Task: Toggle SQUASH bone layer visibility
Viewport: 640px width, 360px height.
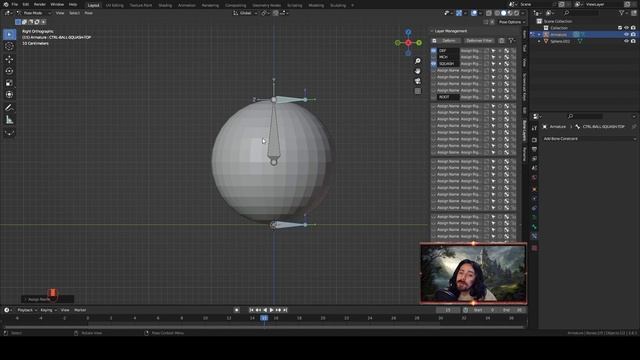Action: pyautogui.click(x=434, y=64)
